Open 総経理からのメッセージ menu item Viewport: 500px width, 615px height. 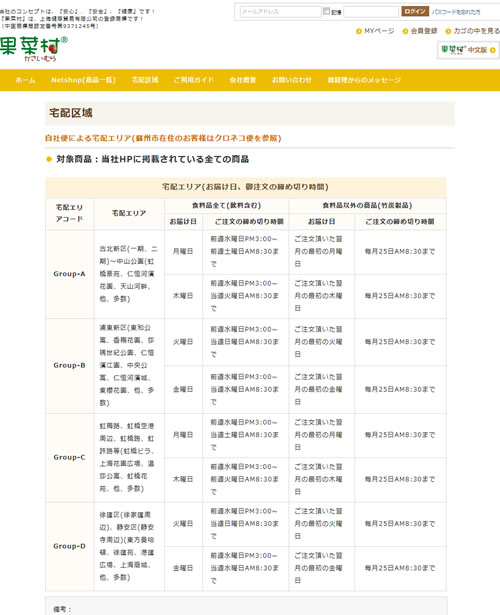pyautogui.click(x=364, y=80)
